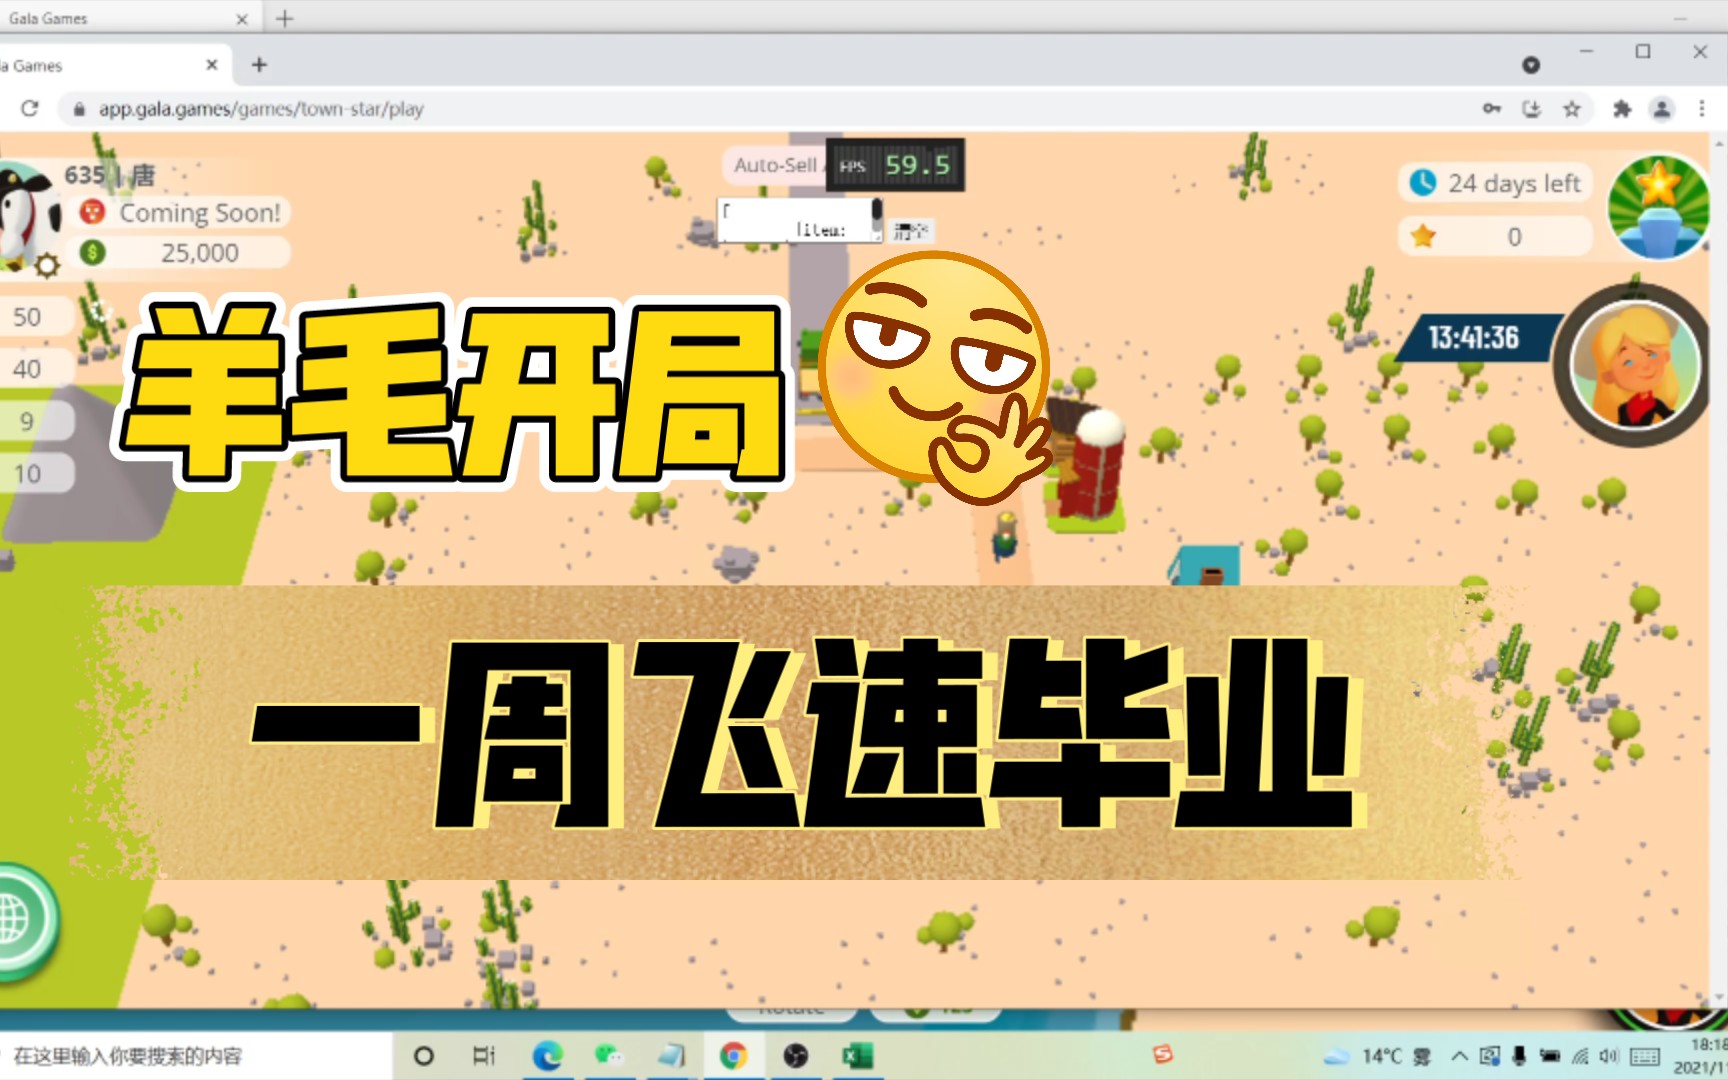1728x1080 pixels.
Task: Reload the Gala Games page
Action: (x=29, y=108)
